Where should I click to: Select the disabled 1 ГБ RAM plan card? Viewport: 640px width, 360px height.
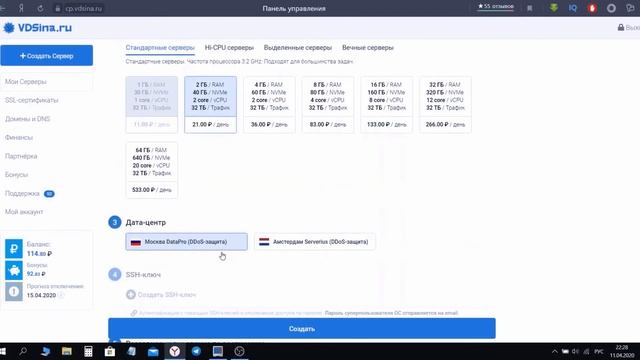click(x=151, y=104)
